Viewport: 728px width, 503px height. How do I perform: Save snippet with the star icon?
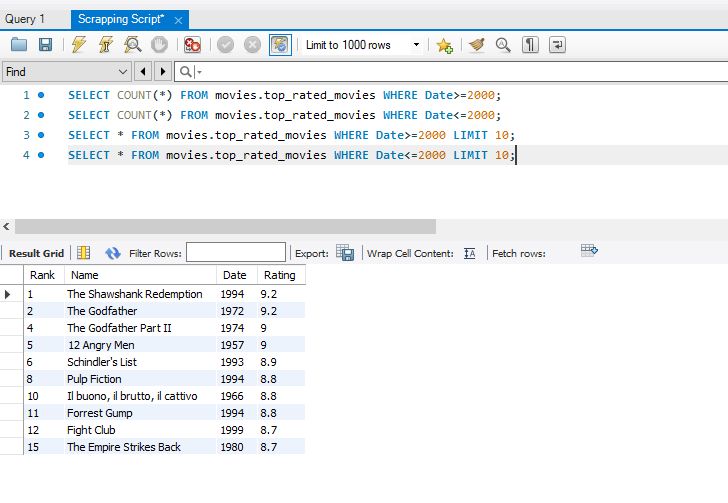tap(444, 45)
